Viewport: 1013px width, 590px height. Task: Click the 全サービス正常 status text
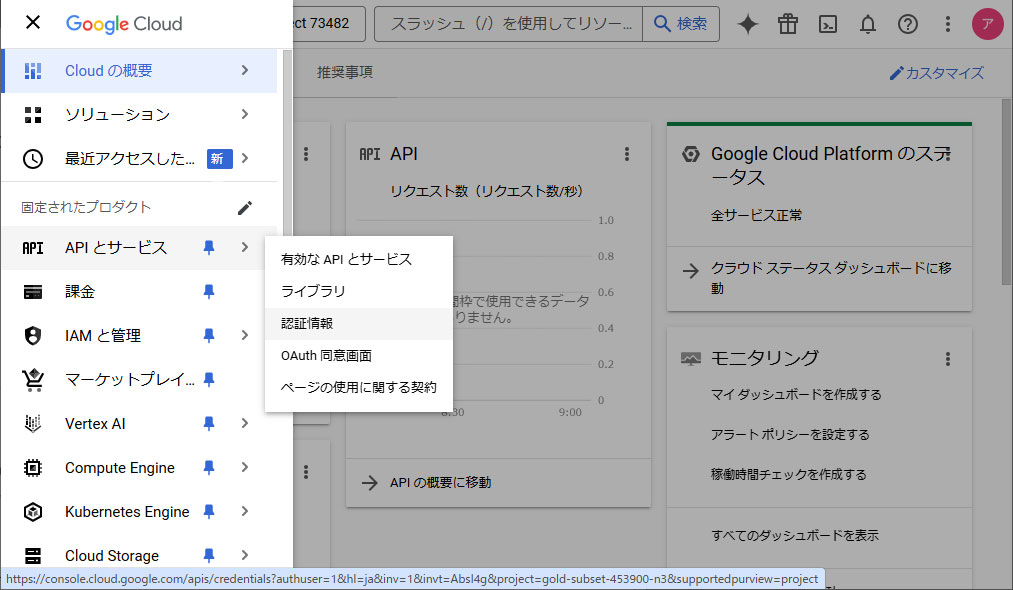[x=757, y=216]
